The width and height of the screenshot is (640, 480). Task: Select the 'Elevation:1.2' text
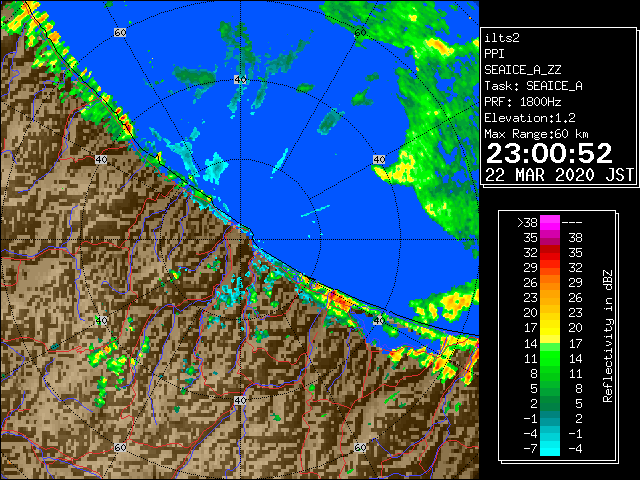coord(529,118)
